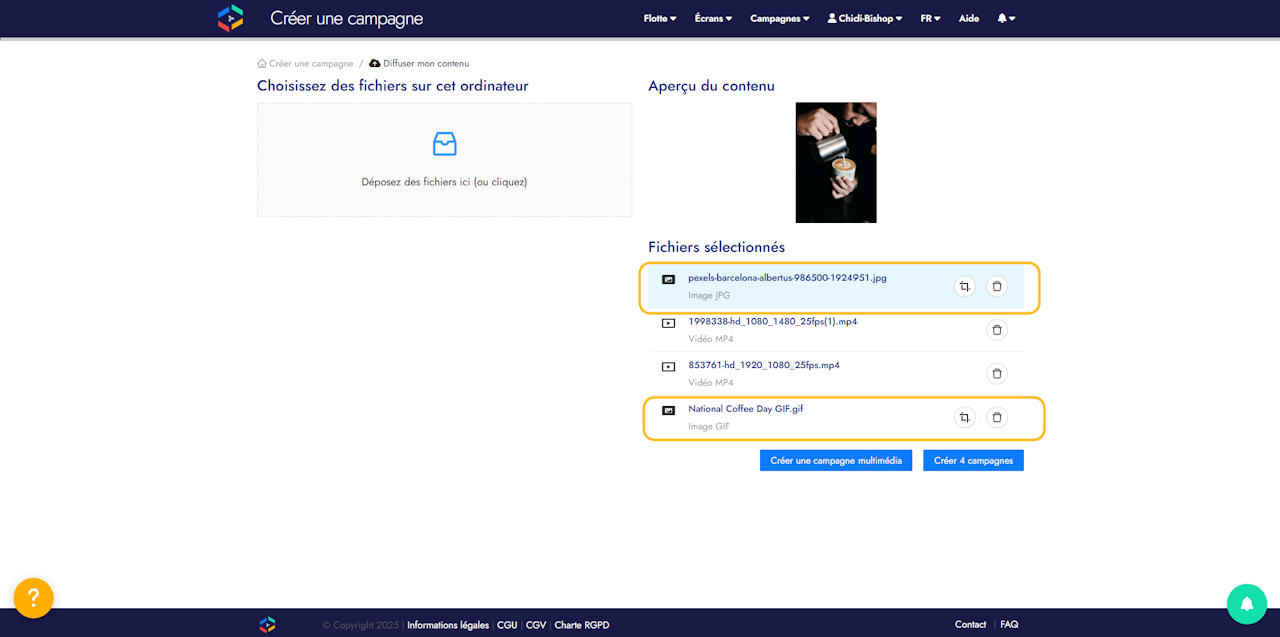1280x637 pixels.
Task: Switch language using the FR dropdown
Action: pos(930,18)
